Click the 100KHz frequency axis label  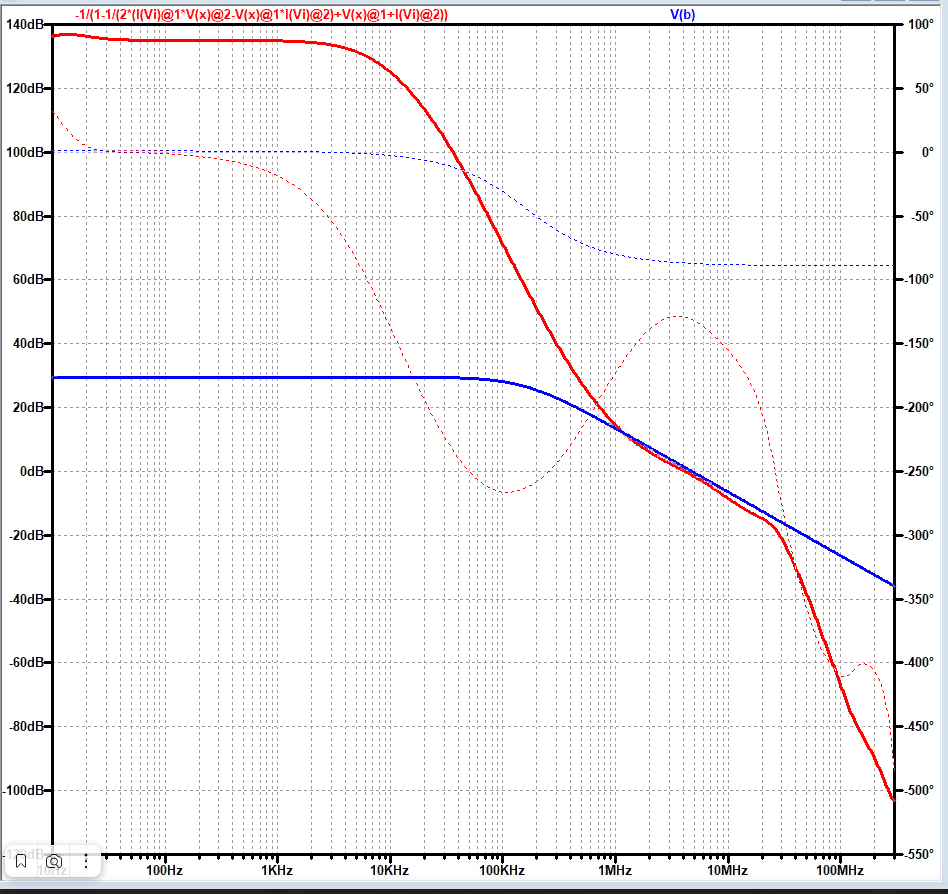[x=502, y=871]
